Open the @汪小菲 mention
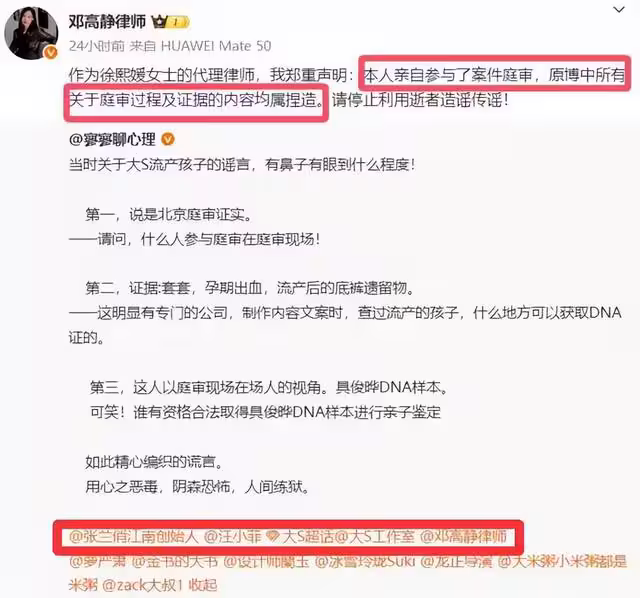 (x=232, y=536)
